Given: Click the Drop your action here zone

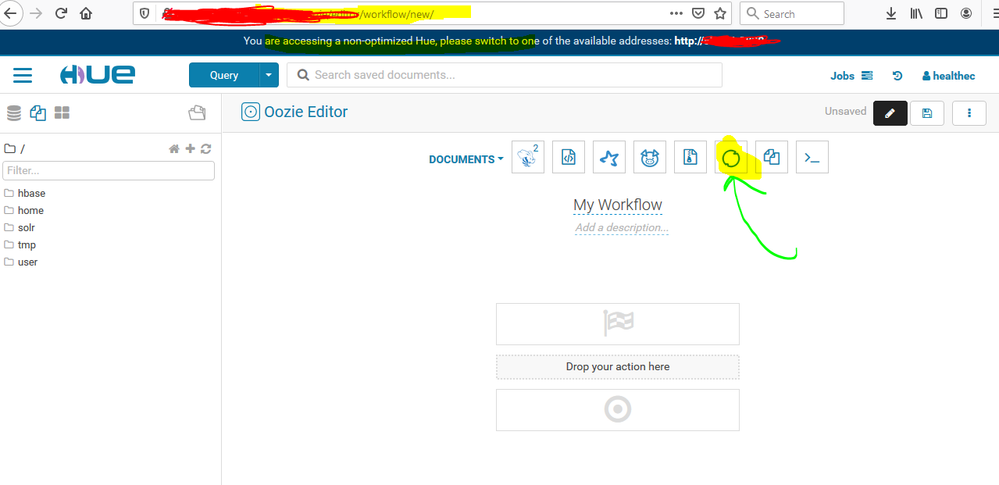Looking at the screenshot, I should [x=617, y=366].
